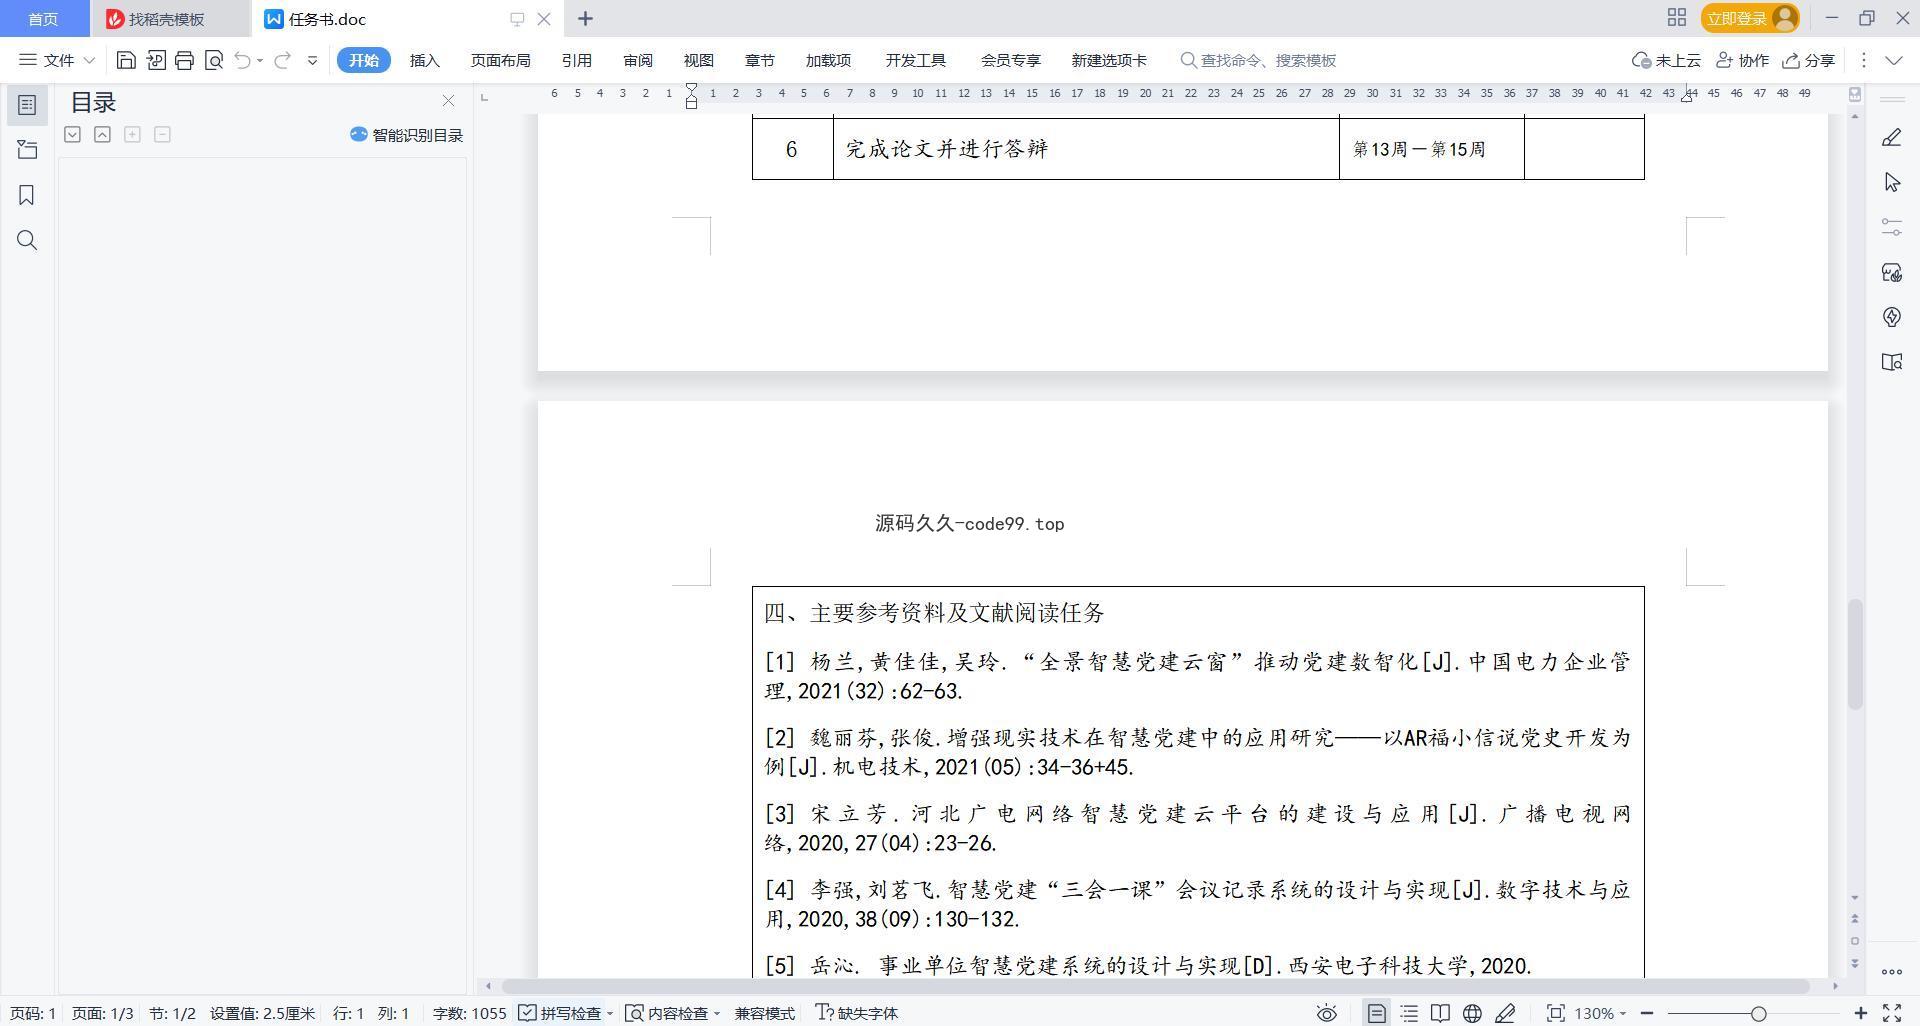Toggle writing mode pen icon
Viewport: 1920px width, 1026px height.
click(x=1505, y=1014)
